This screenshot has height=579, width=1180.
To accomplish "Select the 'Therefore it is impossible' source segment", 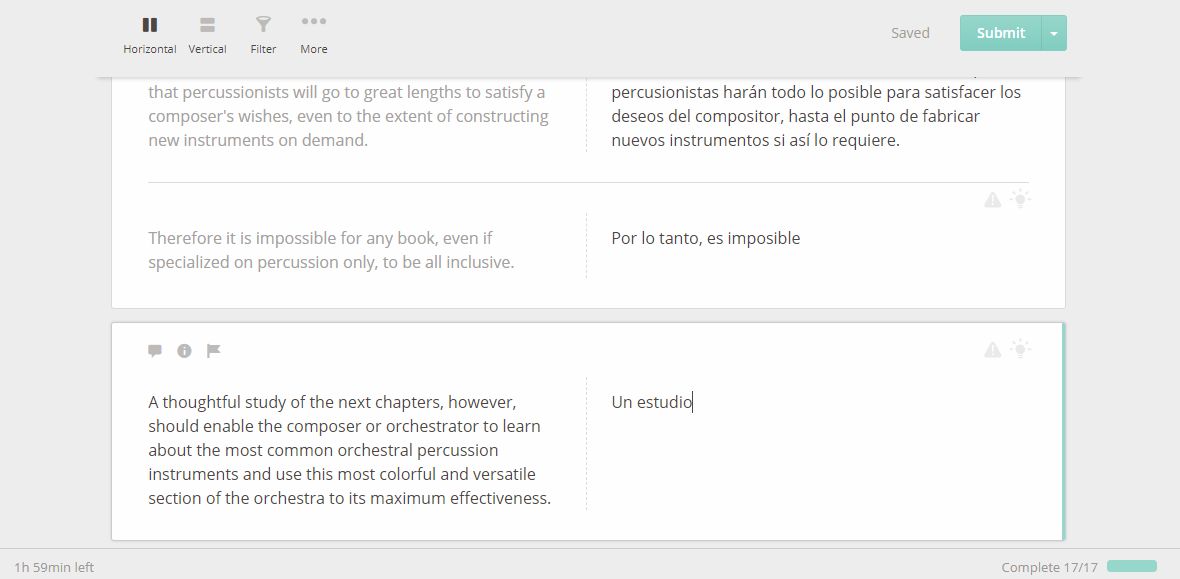I will point(331,250).
